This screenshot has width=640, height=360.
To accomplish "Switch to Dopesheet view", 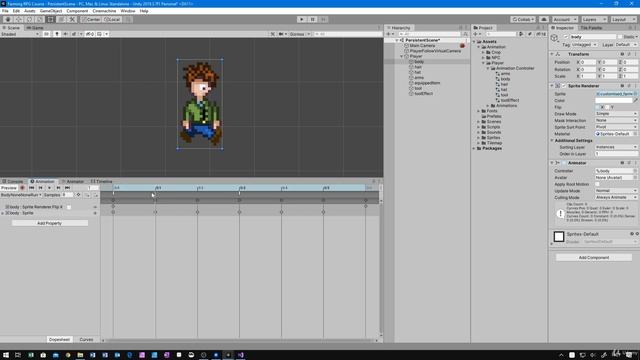I will (59, 339).
